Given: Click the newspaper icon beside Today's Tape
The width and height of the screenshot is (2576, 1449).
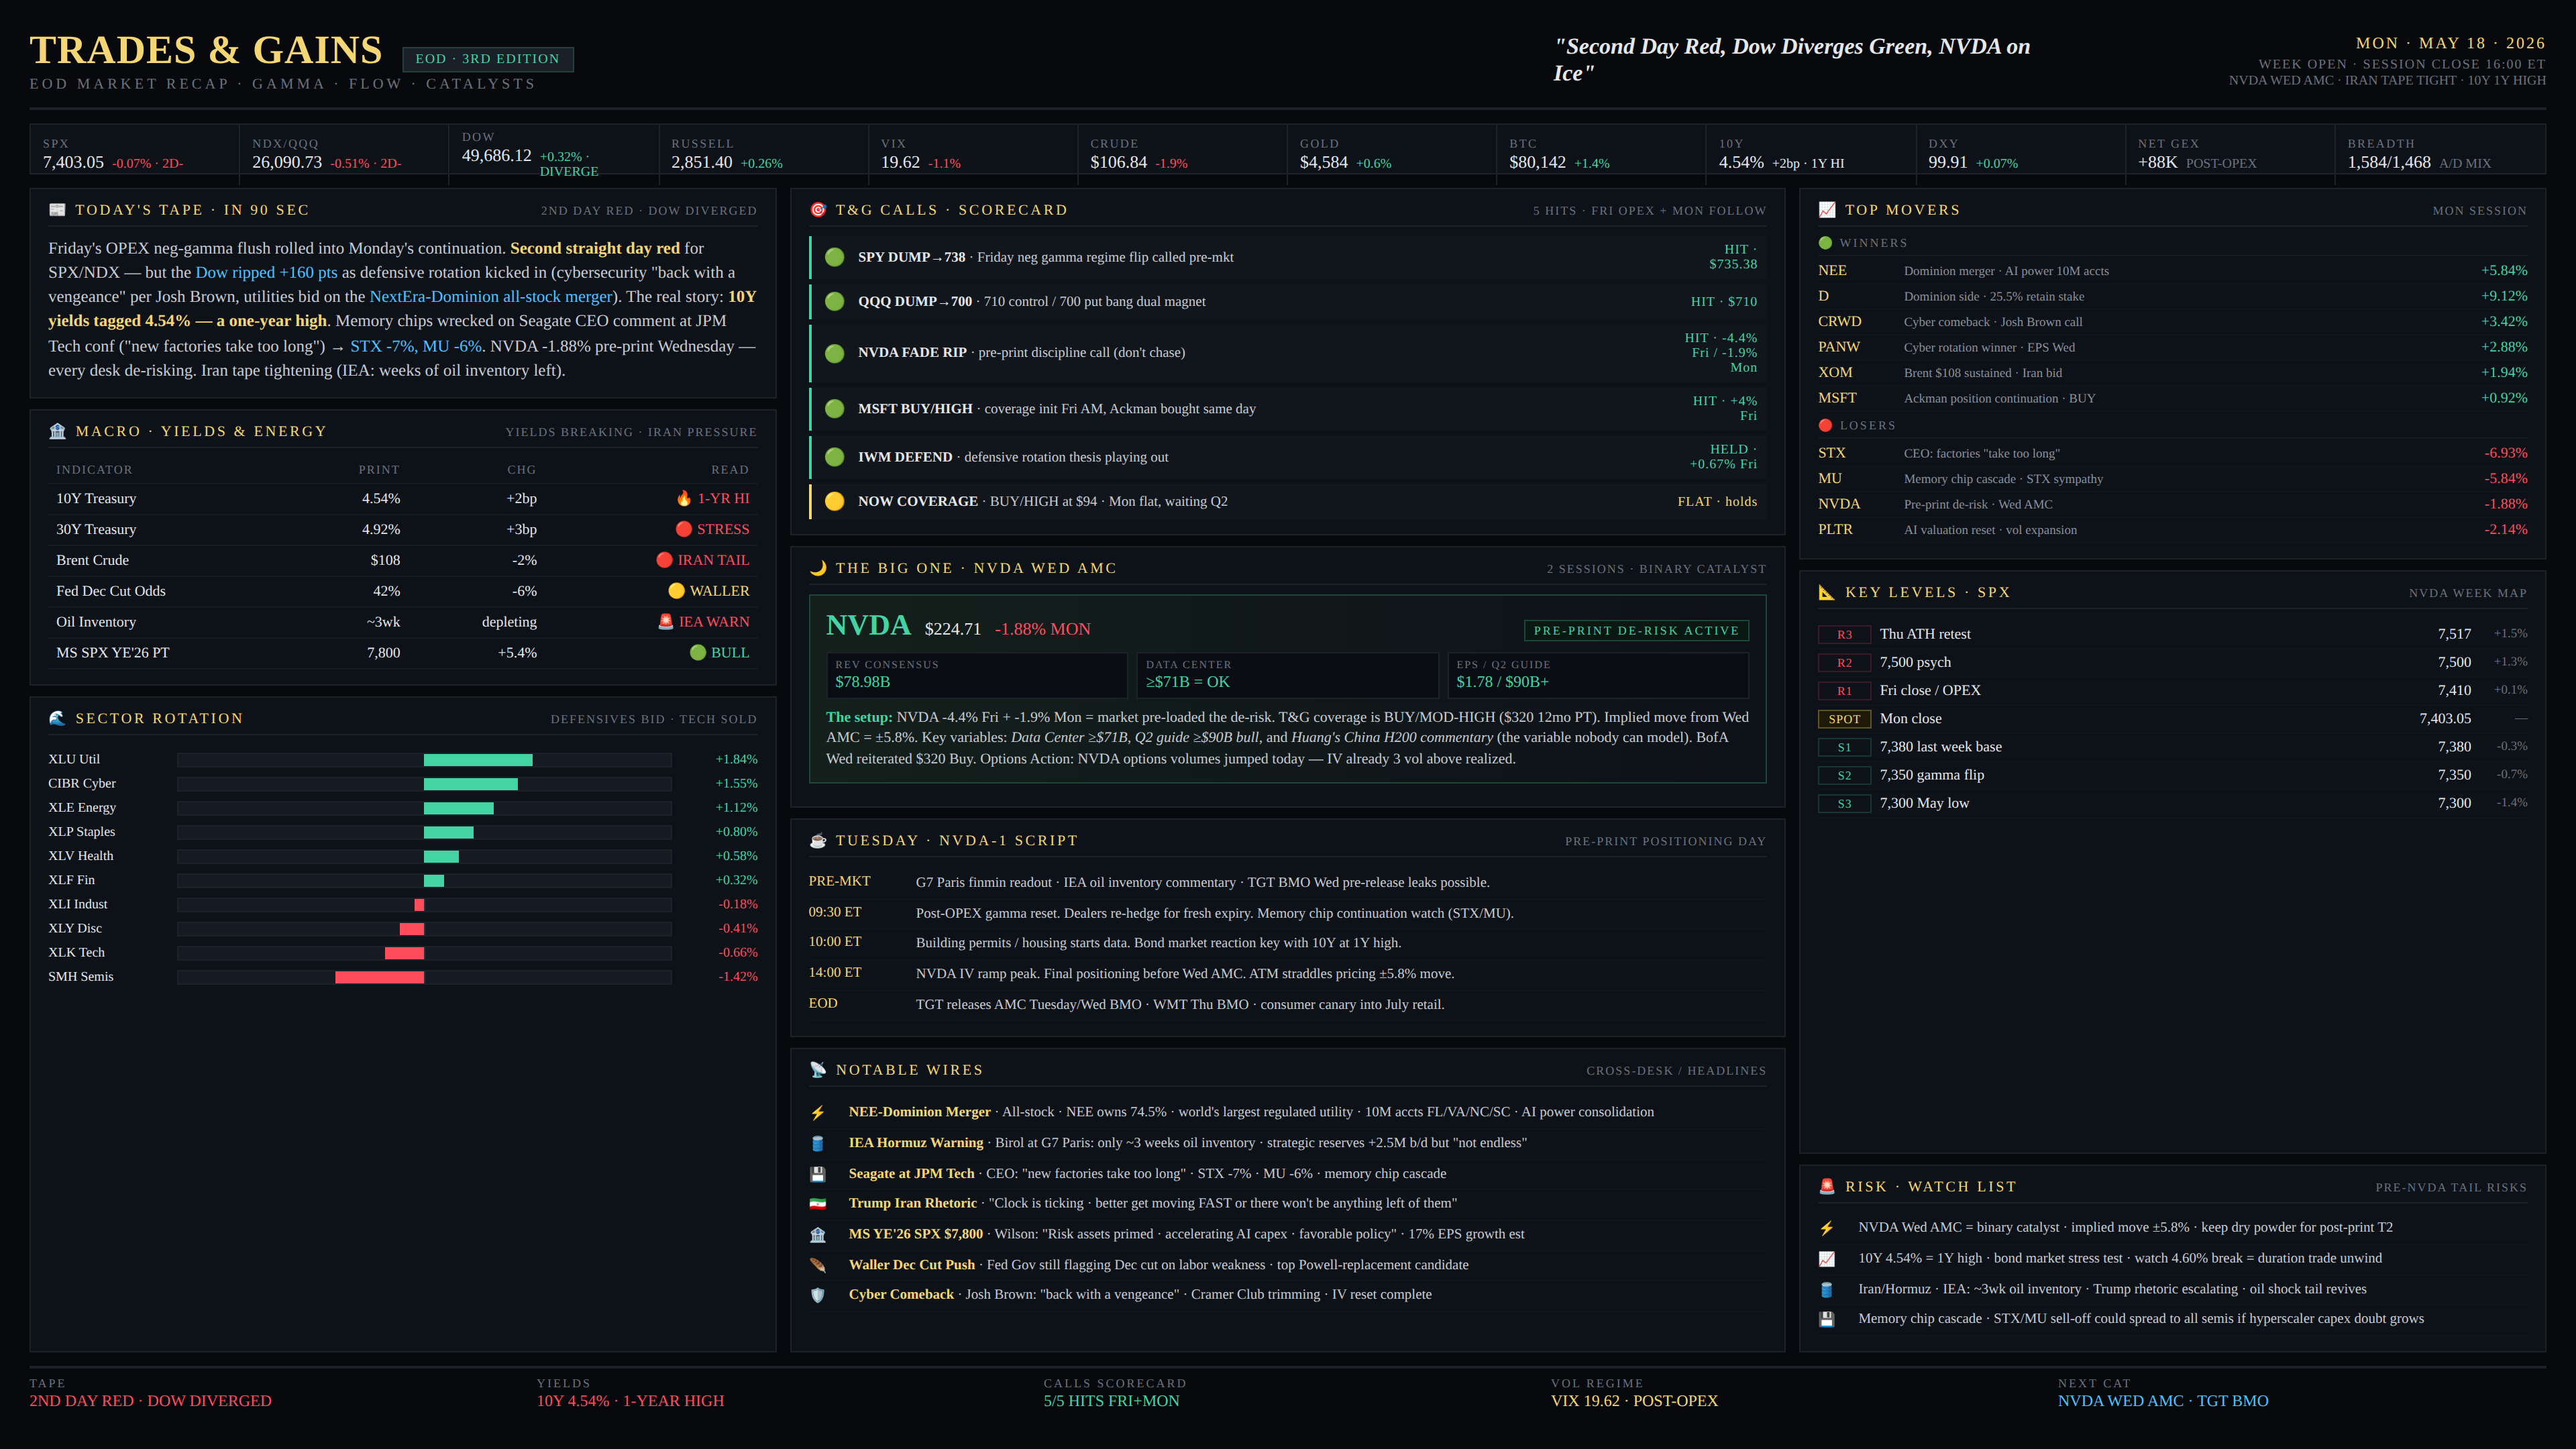Looking at the screenshot, I should (x=57, y=210).
